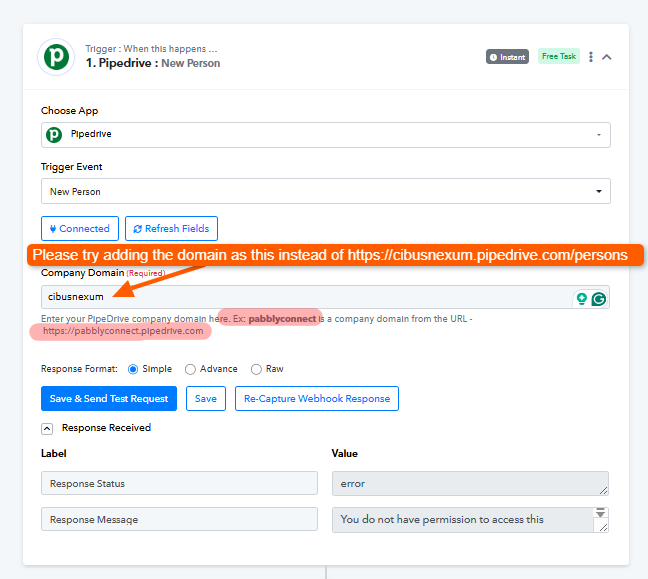The width and height of the screenshot is (648, 579).
Task: Click the green lightbulb icon in domain field
Action: pyautogui.click(x=581, y=298)
